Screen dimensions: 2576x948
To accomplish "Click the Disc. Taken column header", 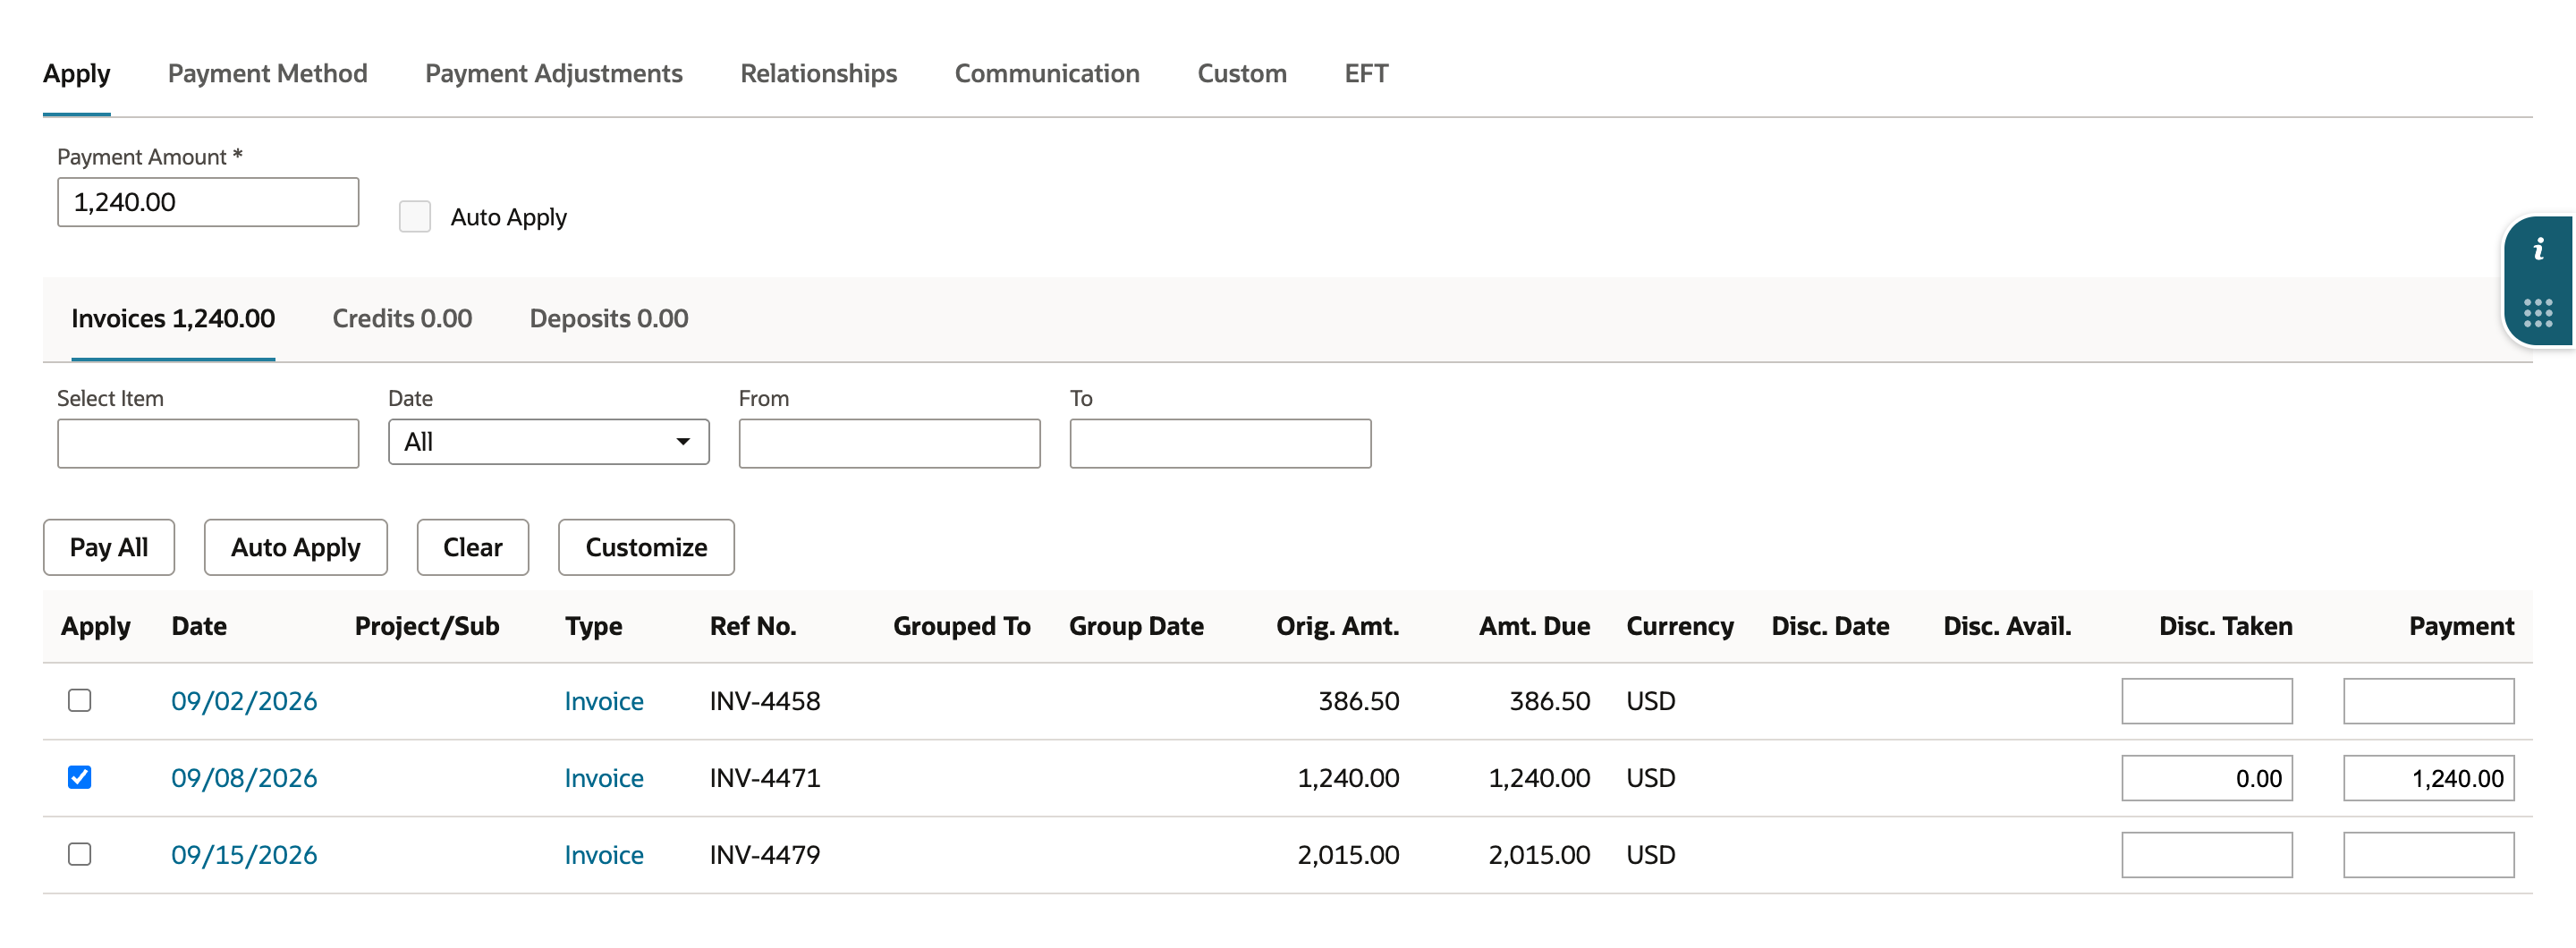I will (x=2226, y=626).
